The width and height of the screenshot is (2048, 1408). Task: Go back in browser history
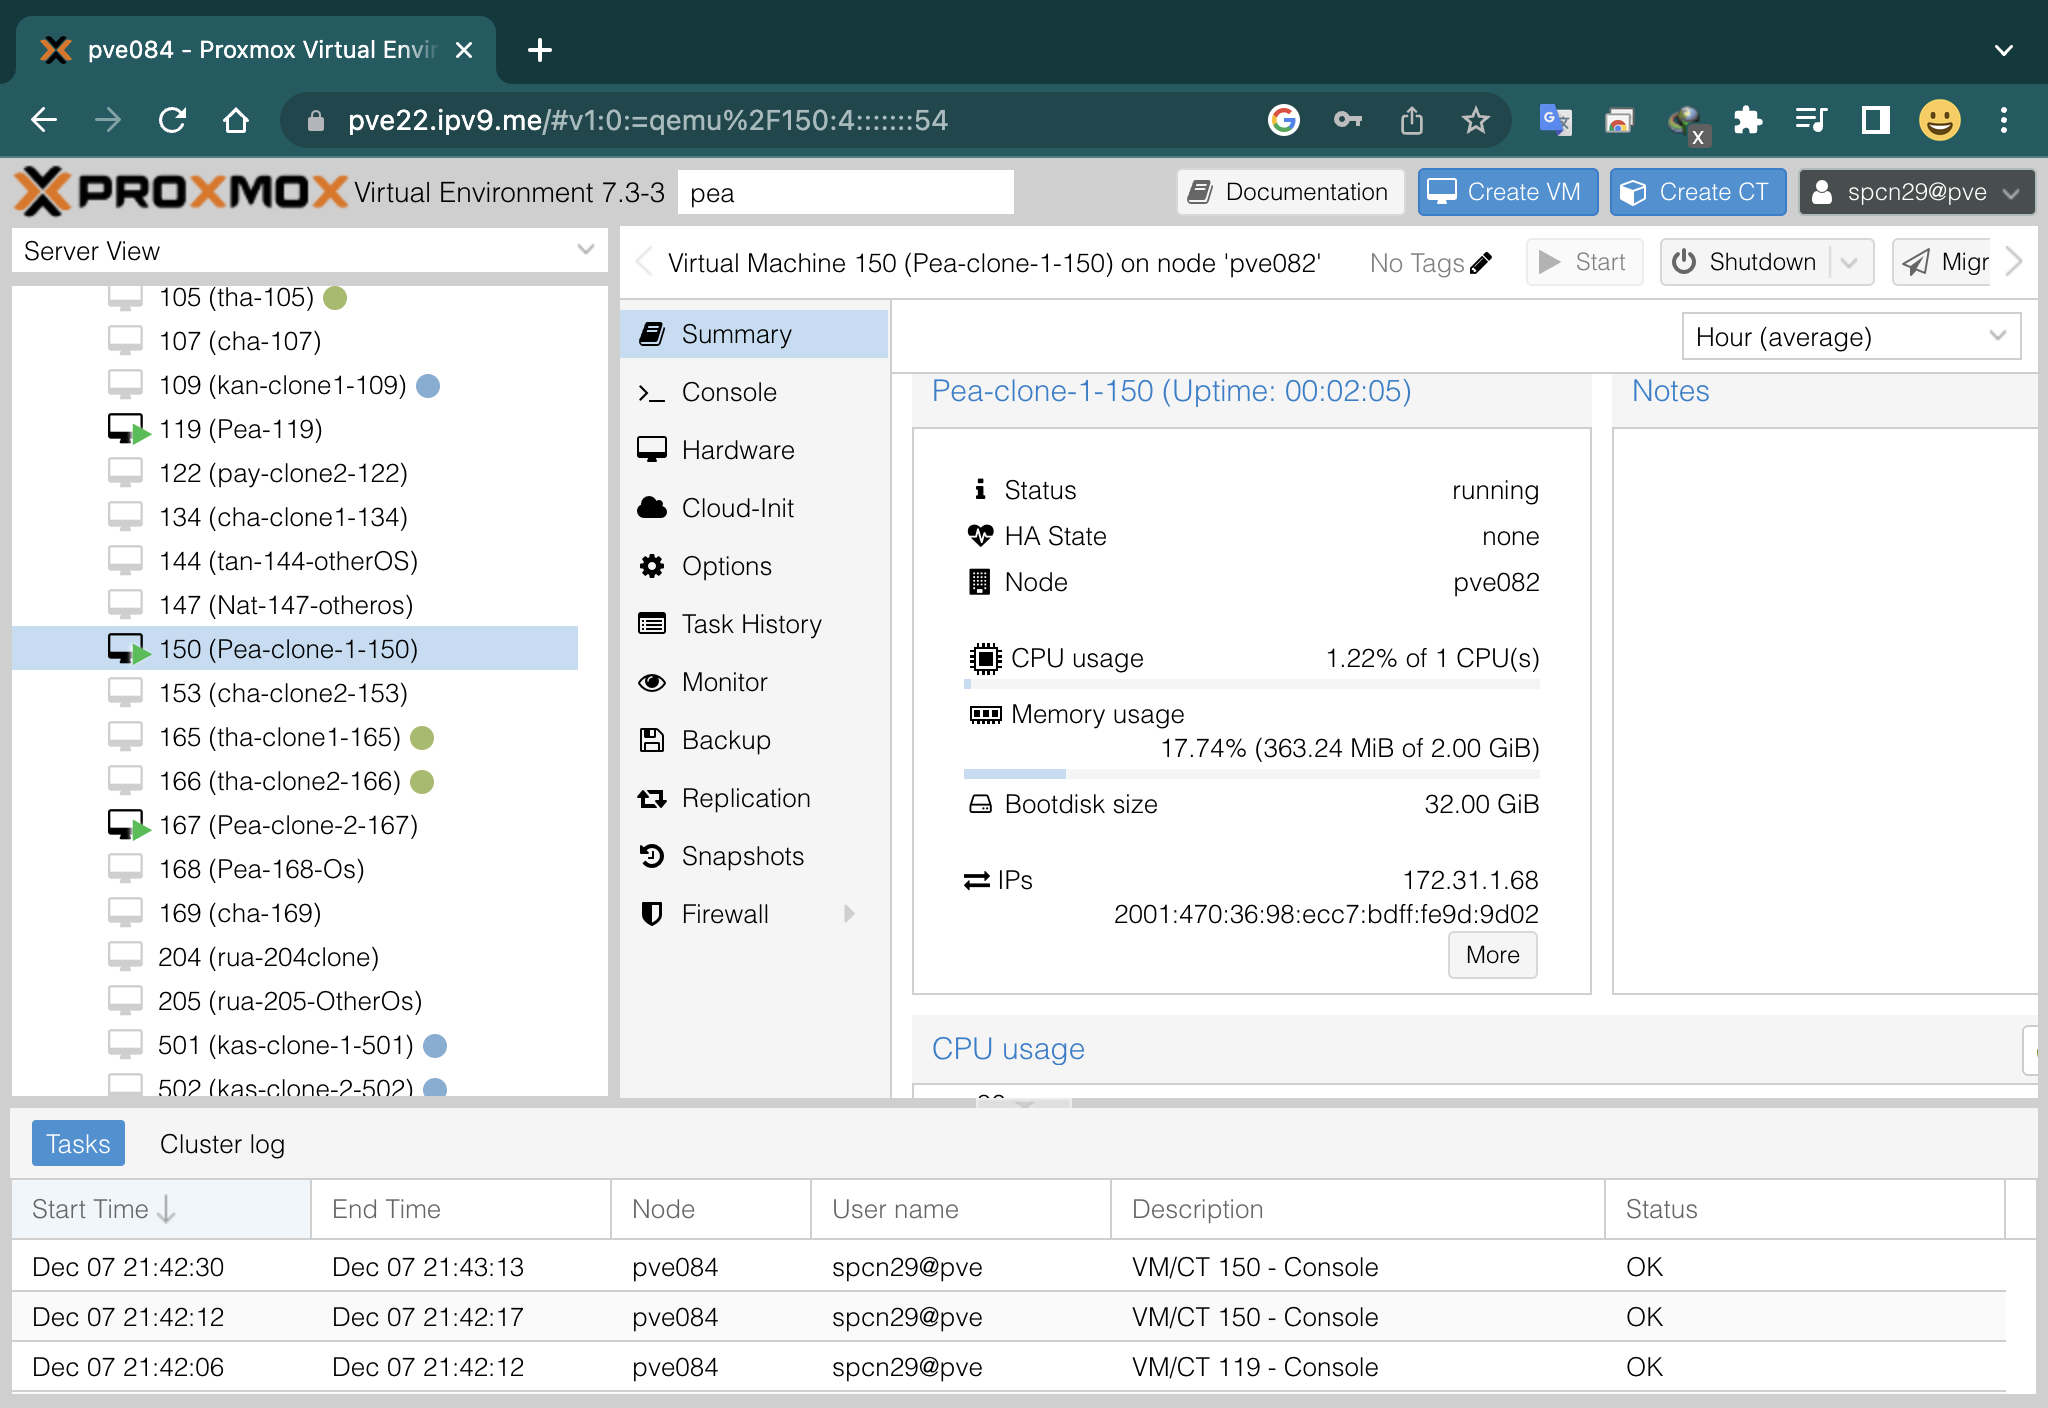click(44, 121)
